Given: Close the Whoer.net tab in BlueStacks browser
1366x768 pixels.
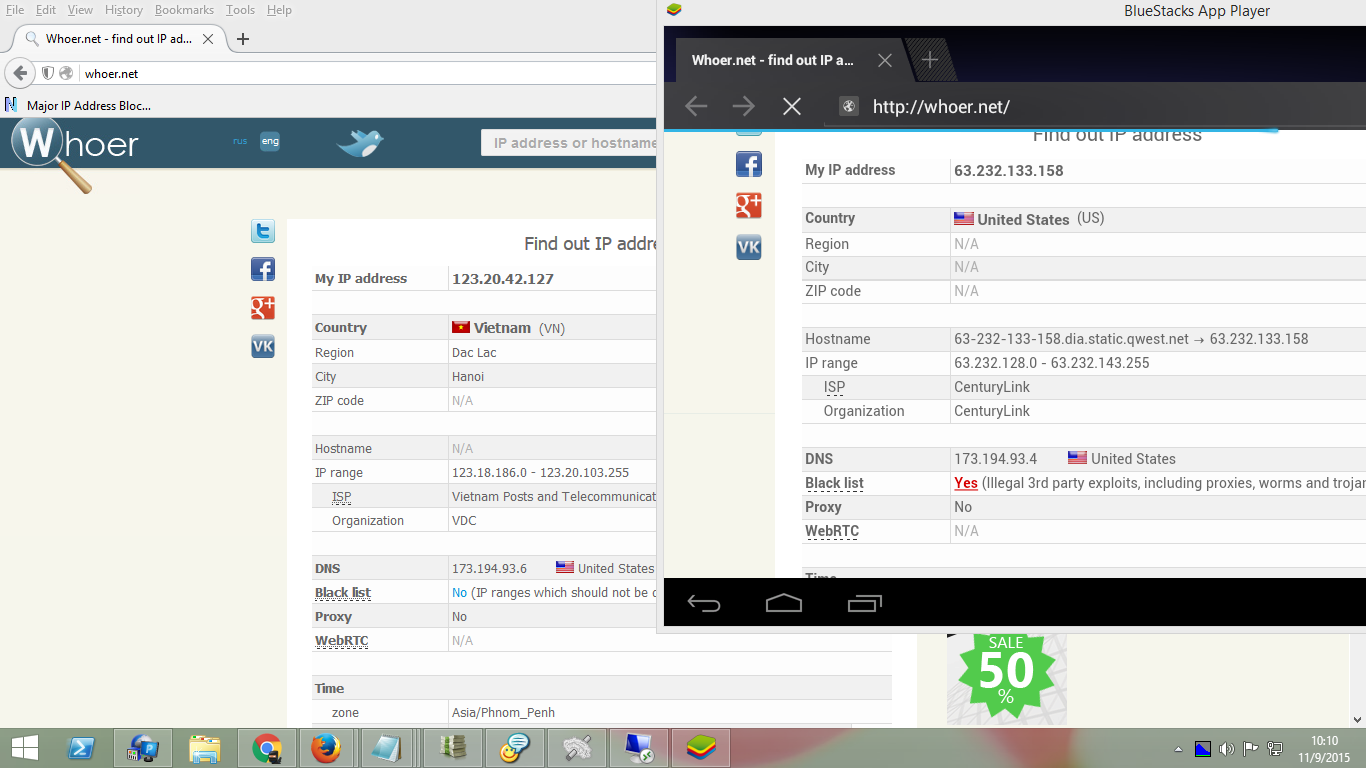Looking at the screenshot, I should click(x=884, y=60).
